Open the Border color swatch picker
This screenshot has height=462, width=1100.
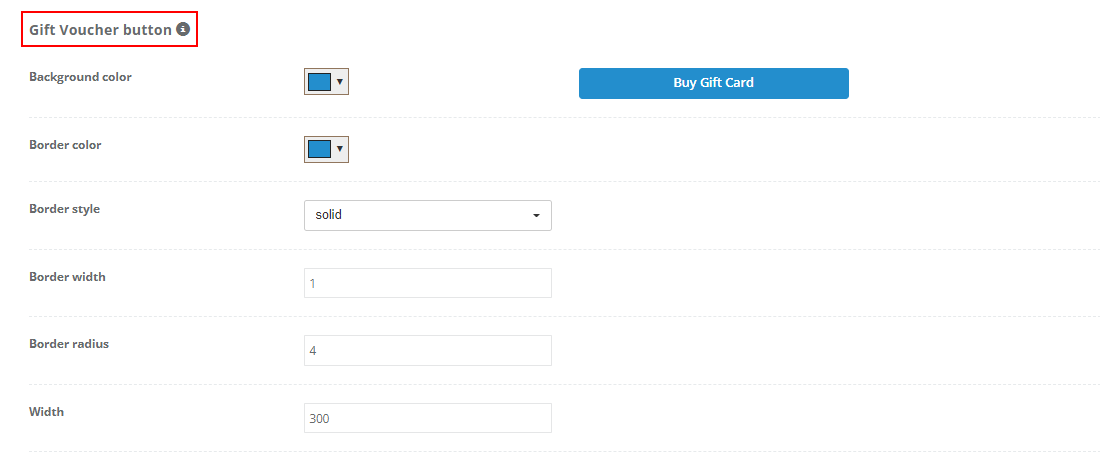pos(320,149)
